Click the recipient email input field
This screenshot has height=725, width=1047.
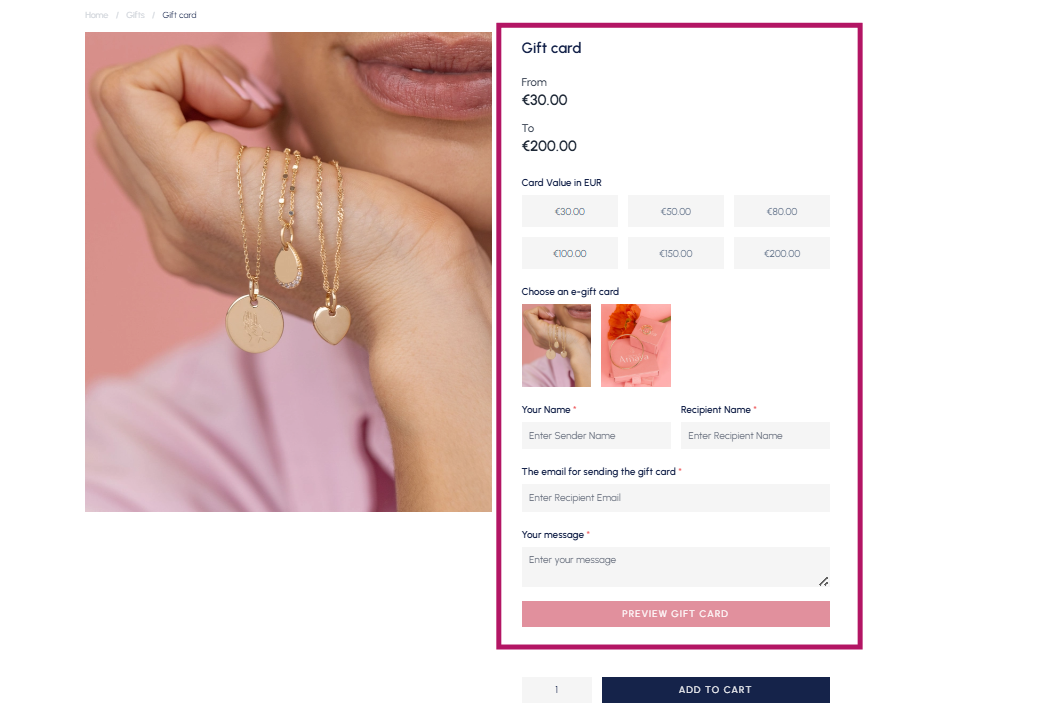[x=676, y=497]
